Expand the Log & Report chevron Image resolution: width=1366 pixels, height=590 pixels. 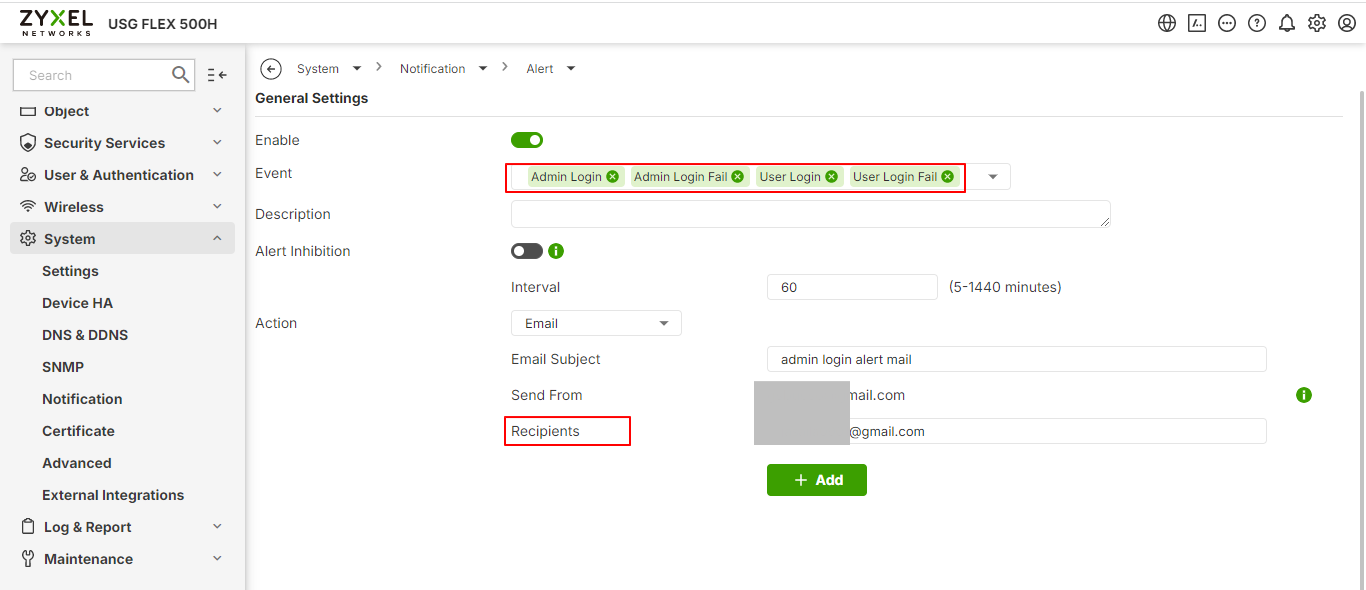[x=217, y=527]
